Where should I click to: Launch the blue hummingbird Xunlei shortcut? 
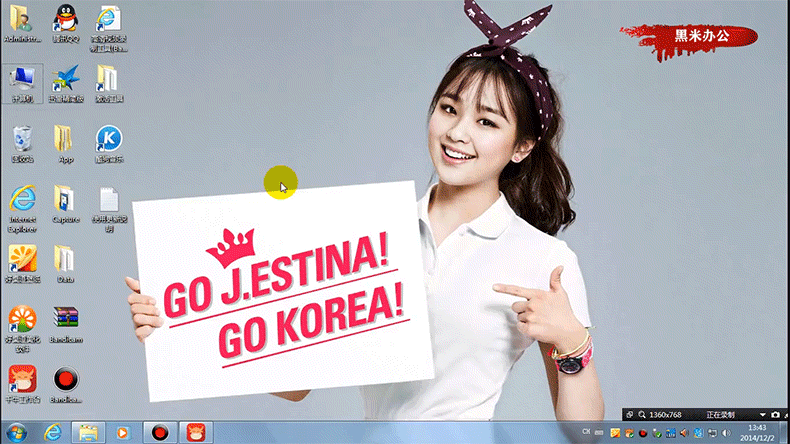tap(65, 84)
